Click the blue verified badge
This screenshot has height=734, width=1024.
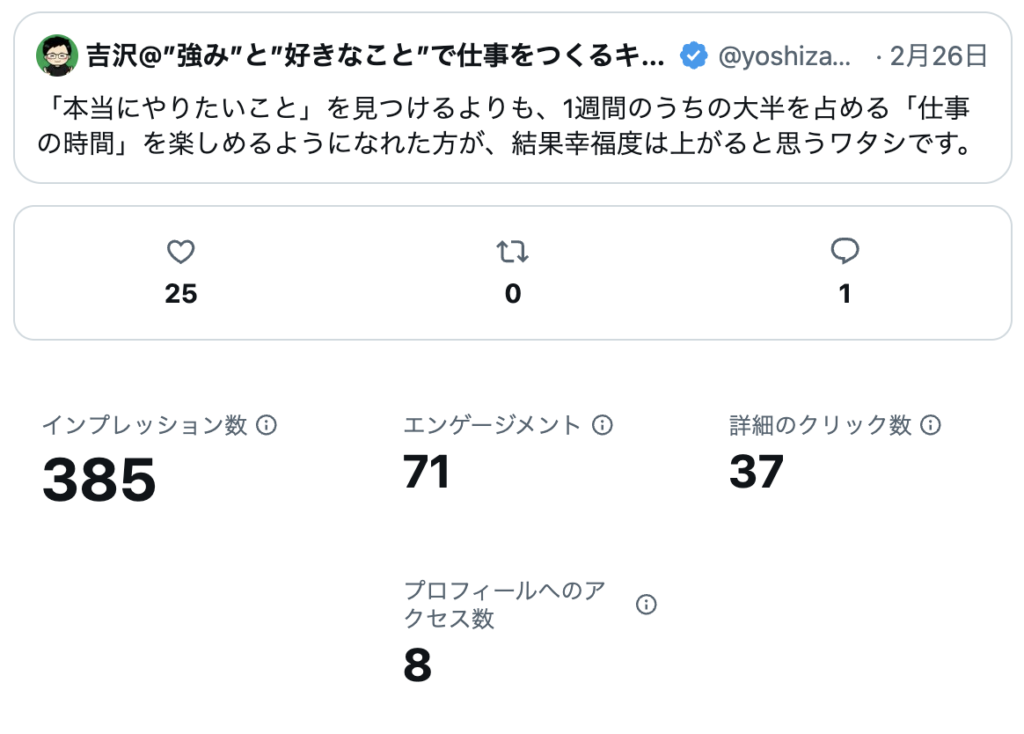[693, 56]
